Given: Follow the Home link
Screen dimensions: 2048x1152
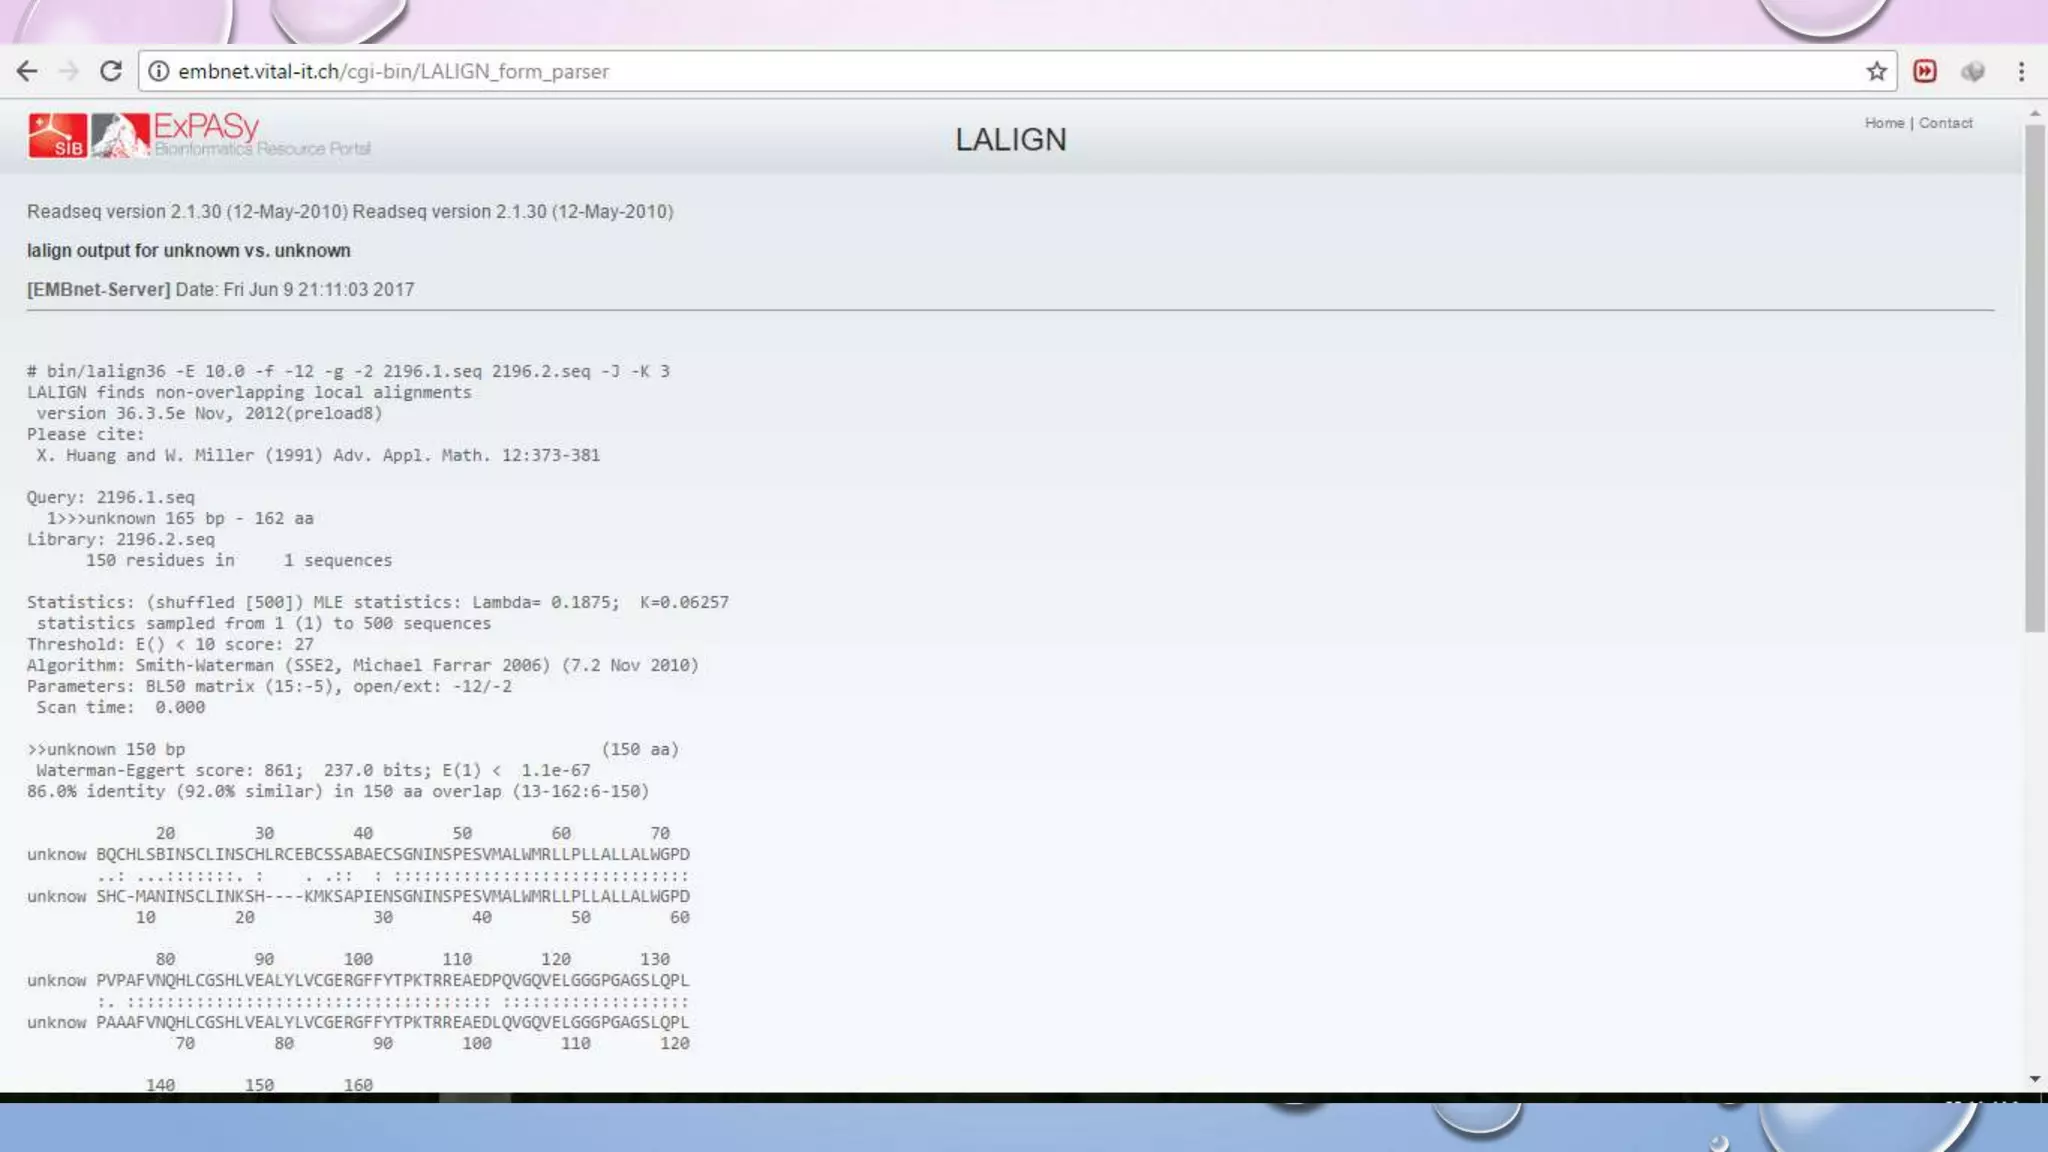Looking at the screenshot, I should point(1884,123).
